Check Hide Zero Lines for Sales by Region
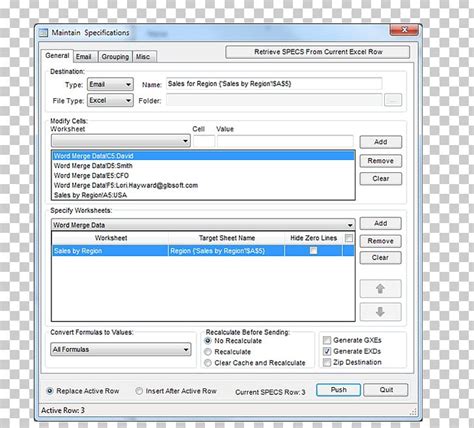 [313, 251]
